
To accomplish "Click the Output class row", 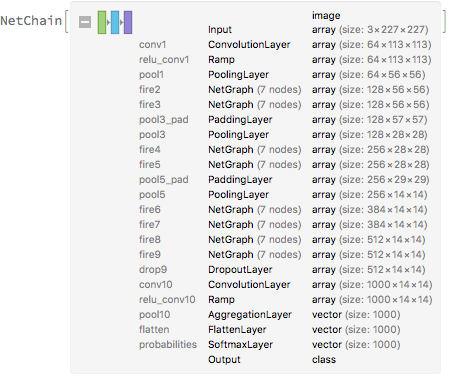I will tap(272, 360).
